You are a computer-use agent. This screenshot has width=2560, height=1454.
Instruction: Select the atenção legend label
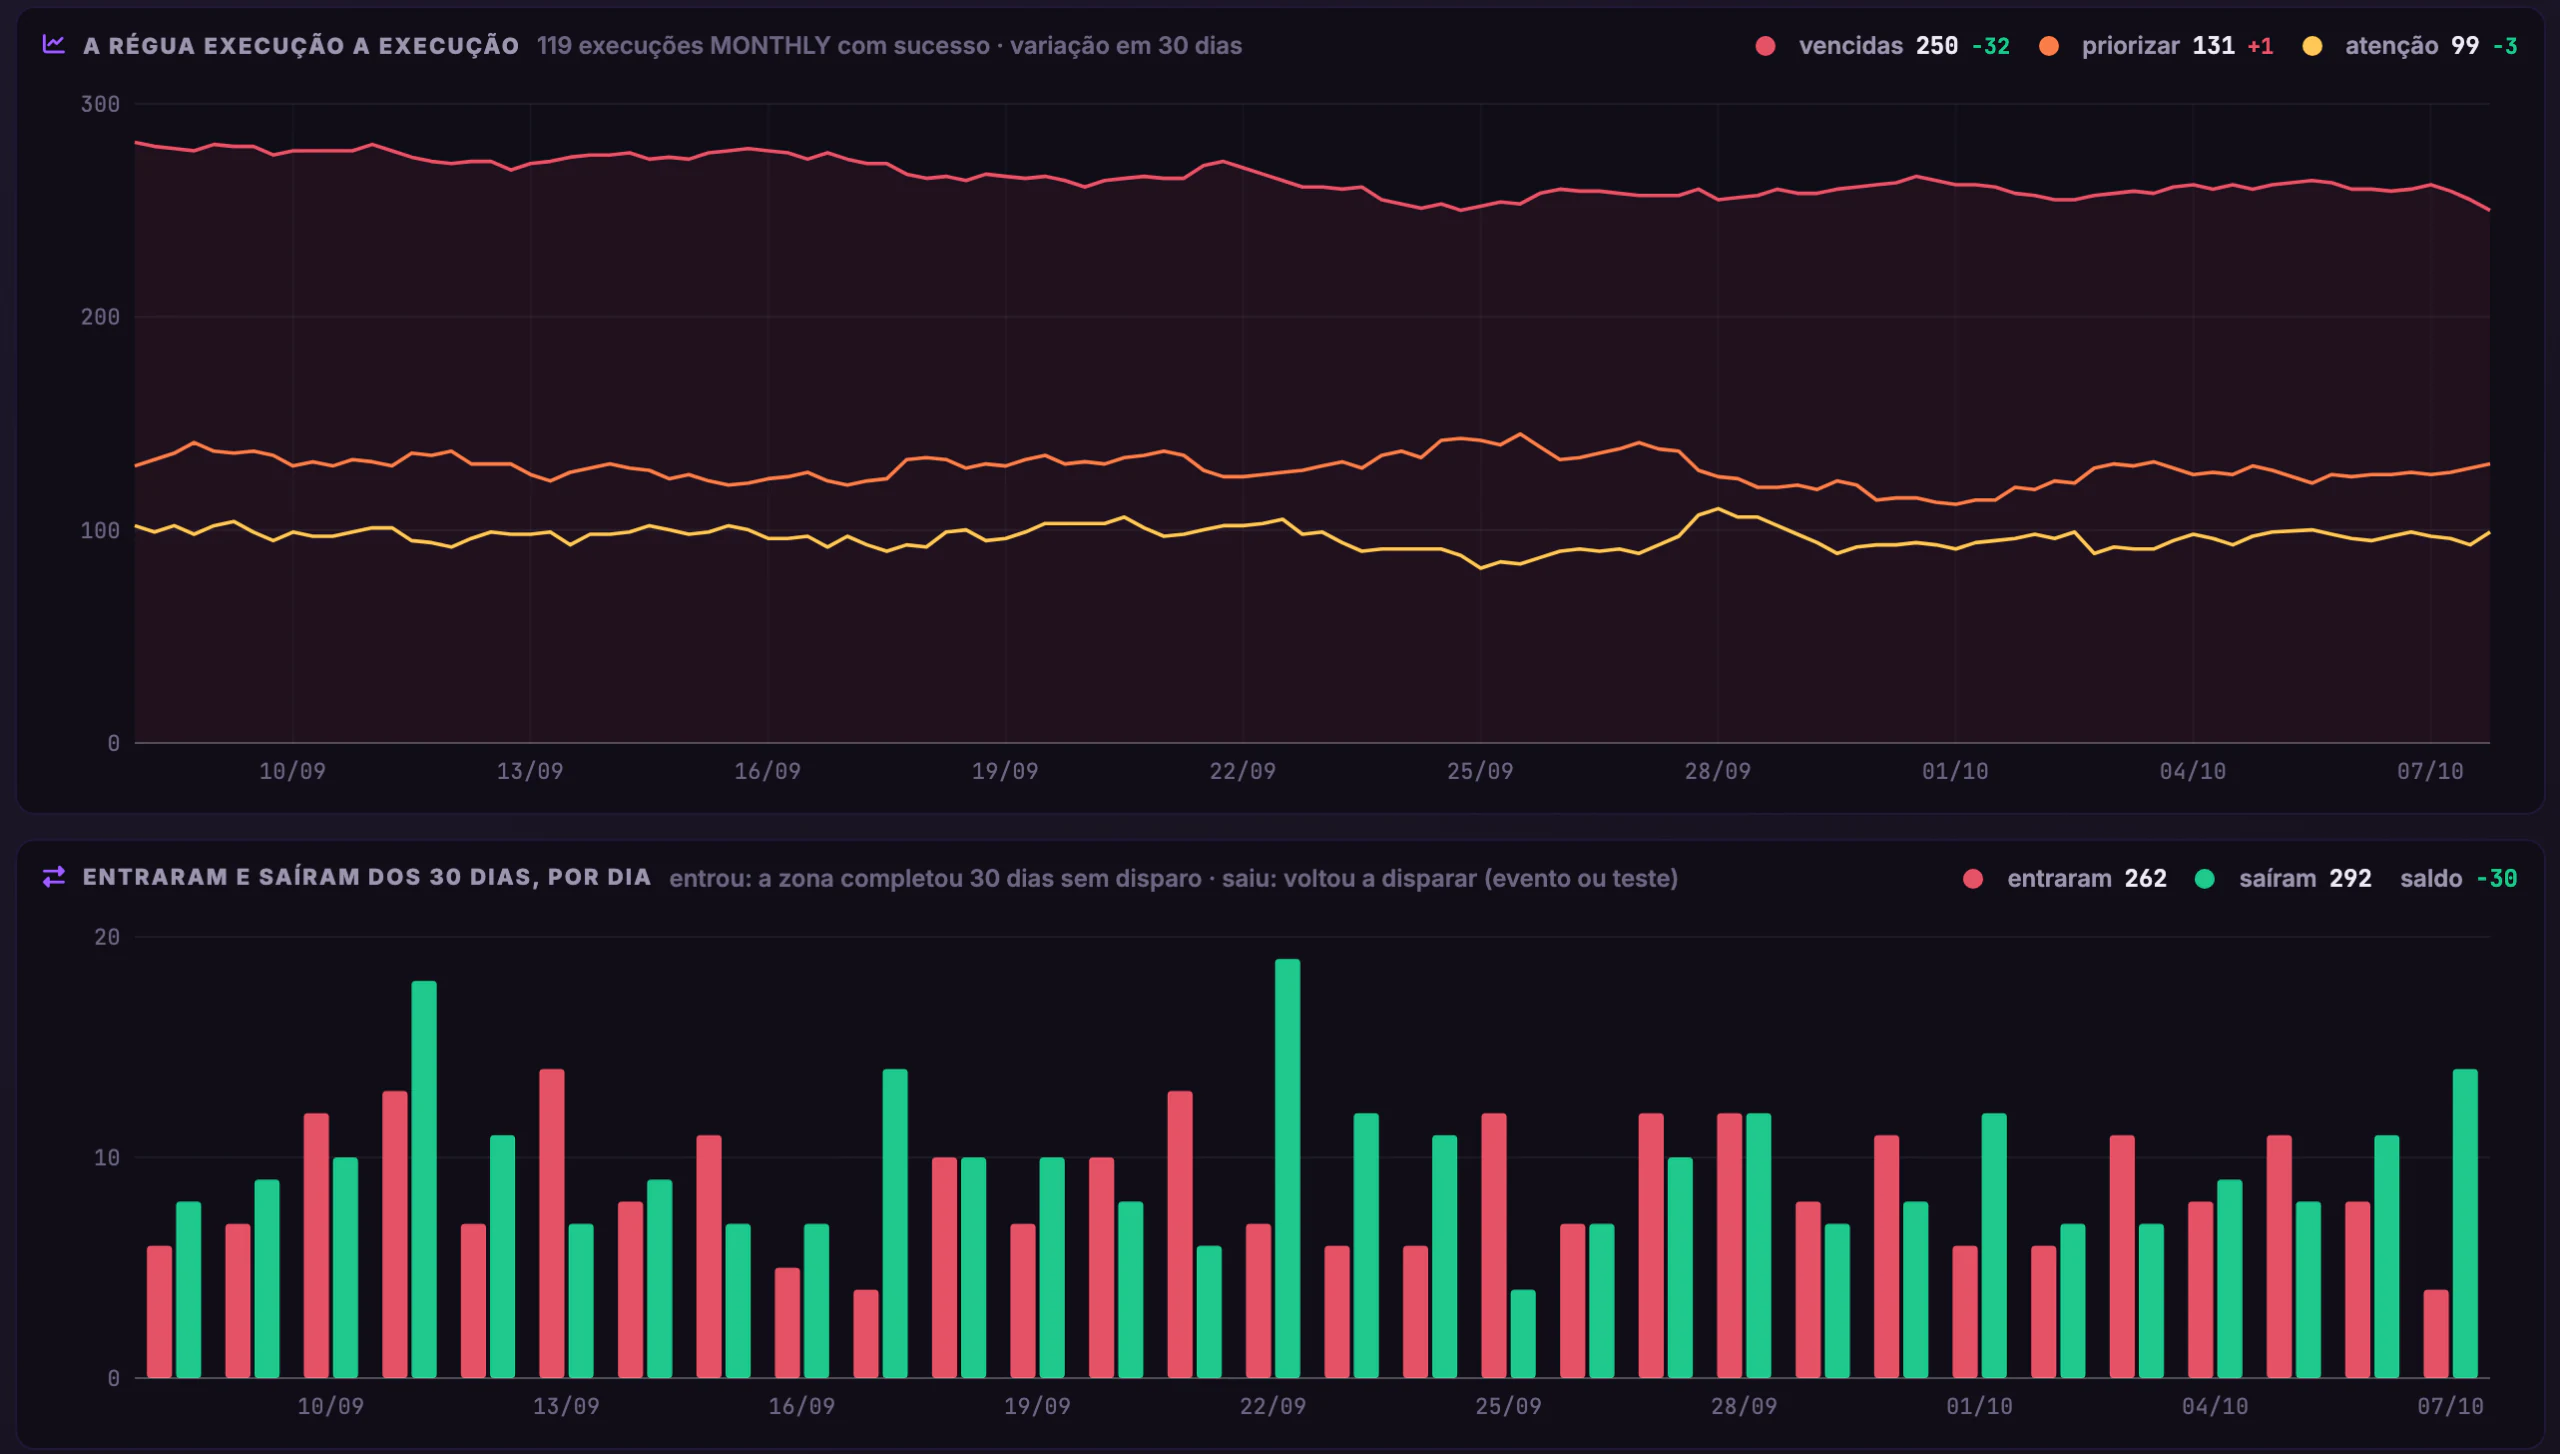[2391, 46]
